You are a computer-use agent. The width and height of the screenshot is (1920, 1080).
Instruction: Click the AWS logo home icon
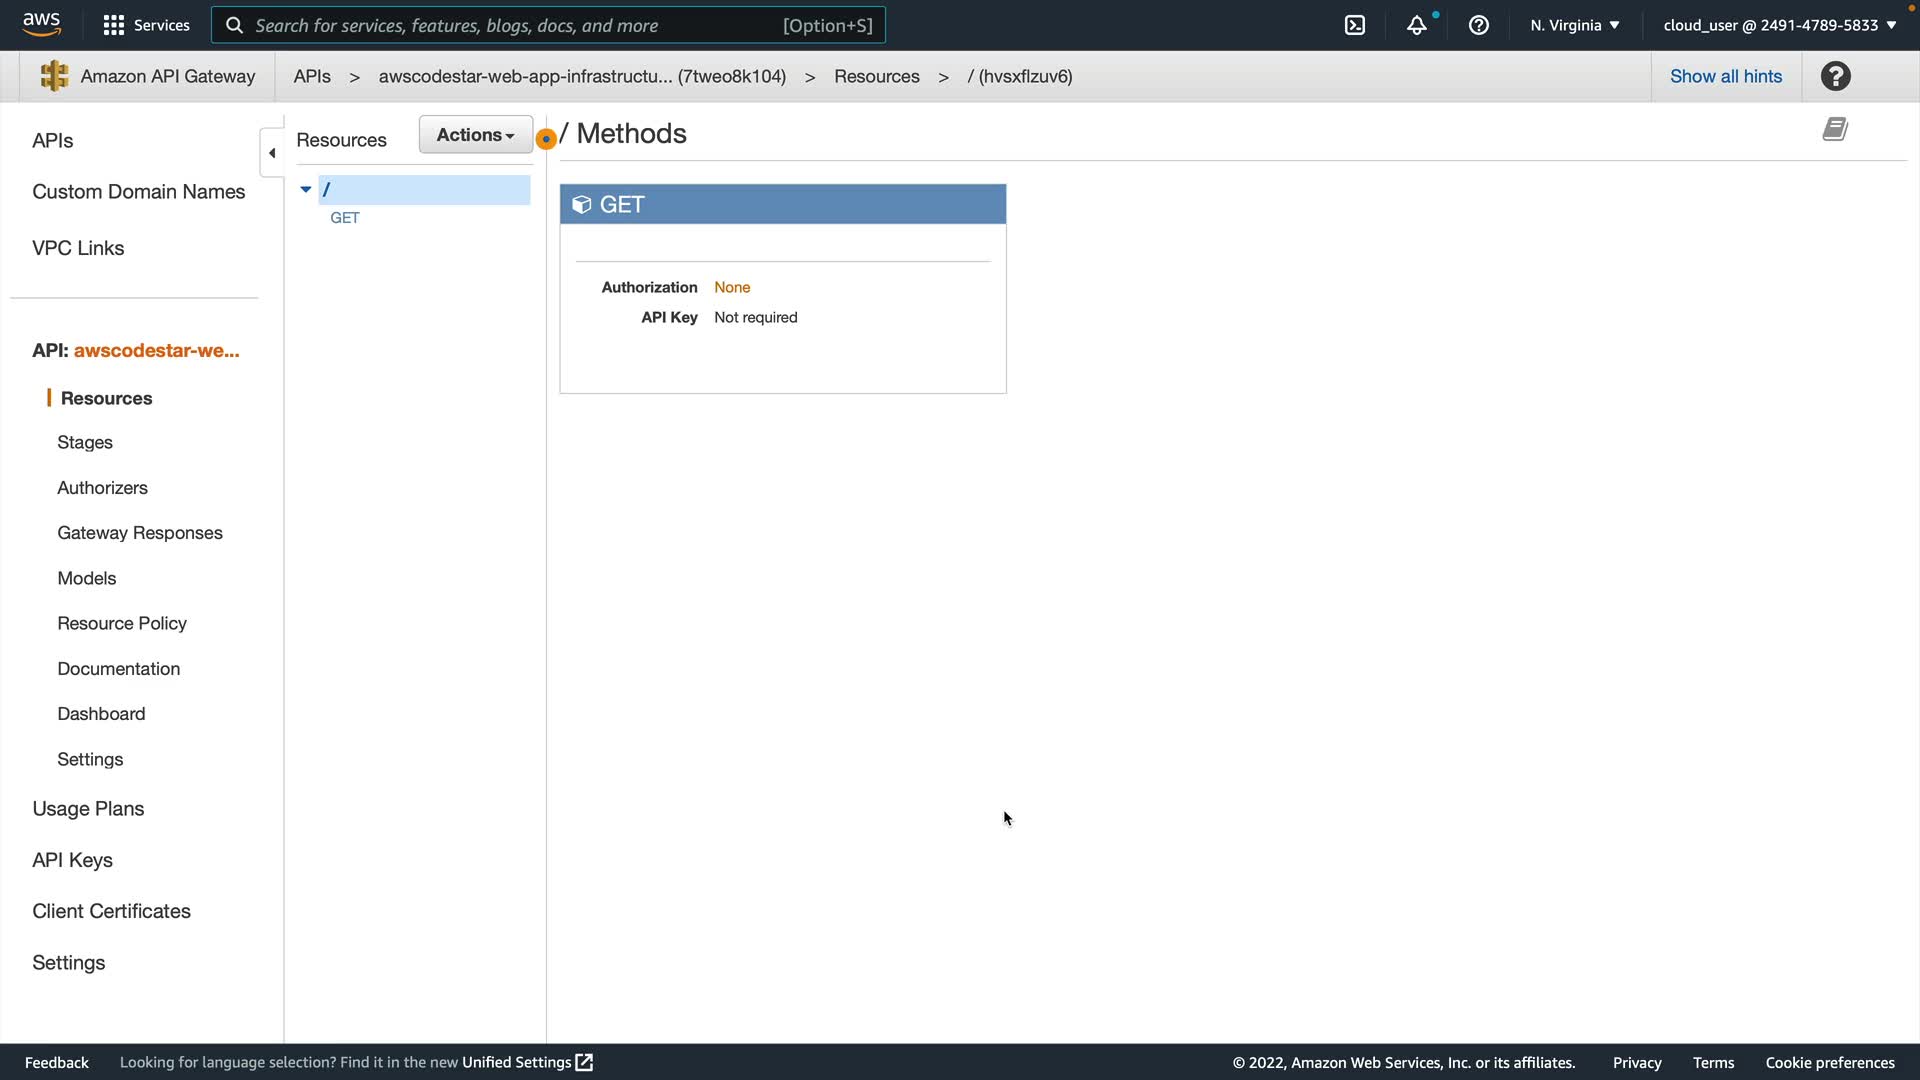click(x=41, y=24)
